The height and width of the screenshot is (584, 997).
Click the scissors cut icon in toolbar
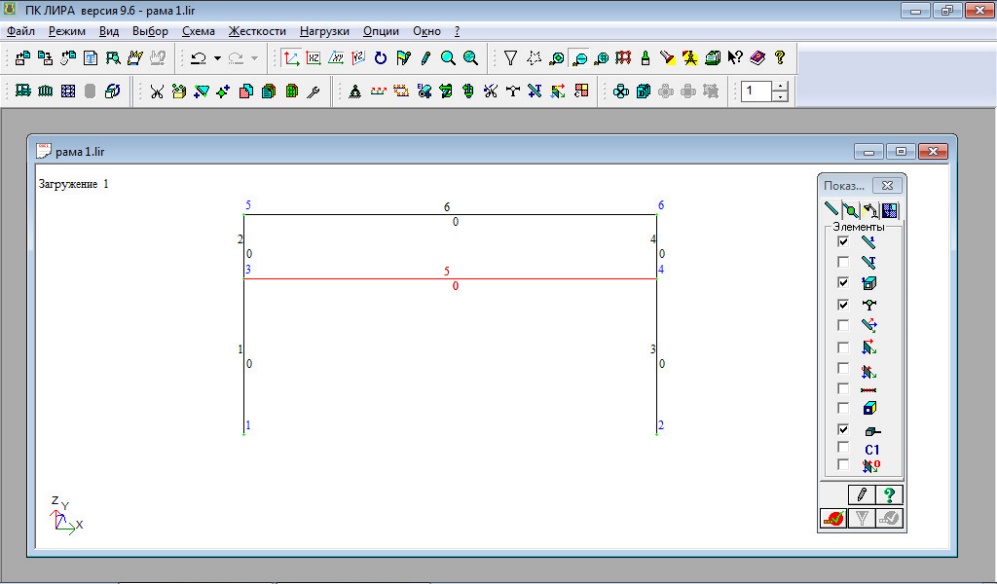[x=156, y=92]
